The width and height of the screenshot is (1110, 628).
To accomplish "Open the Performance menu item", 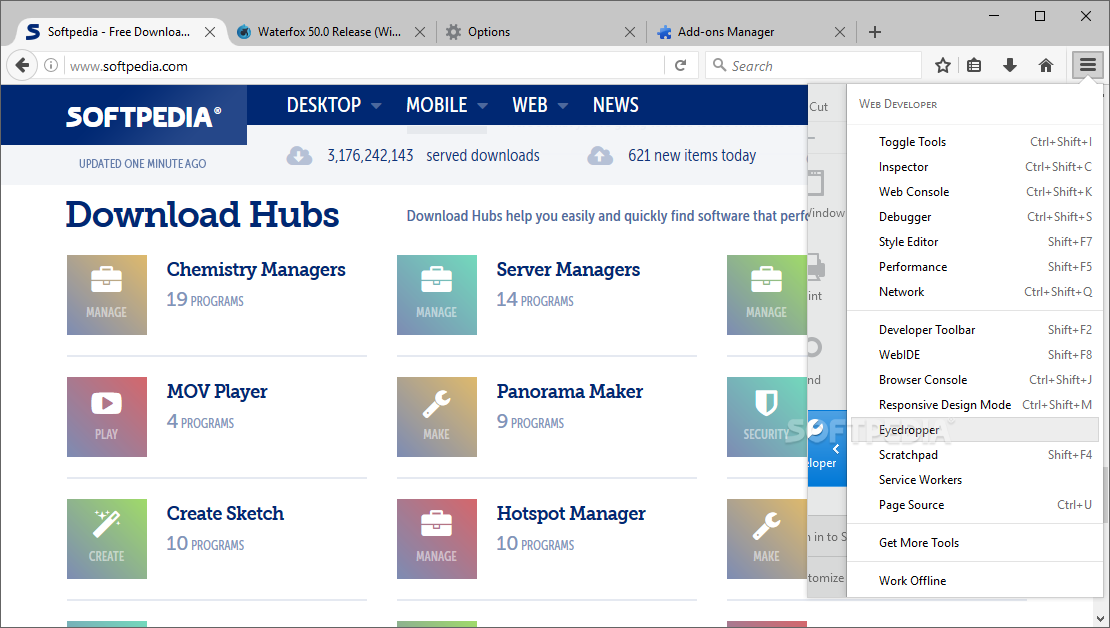I will coord(975,267).
